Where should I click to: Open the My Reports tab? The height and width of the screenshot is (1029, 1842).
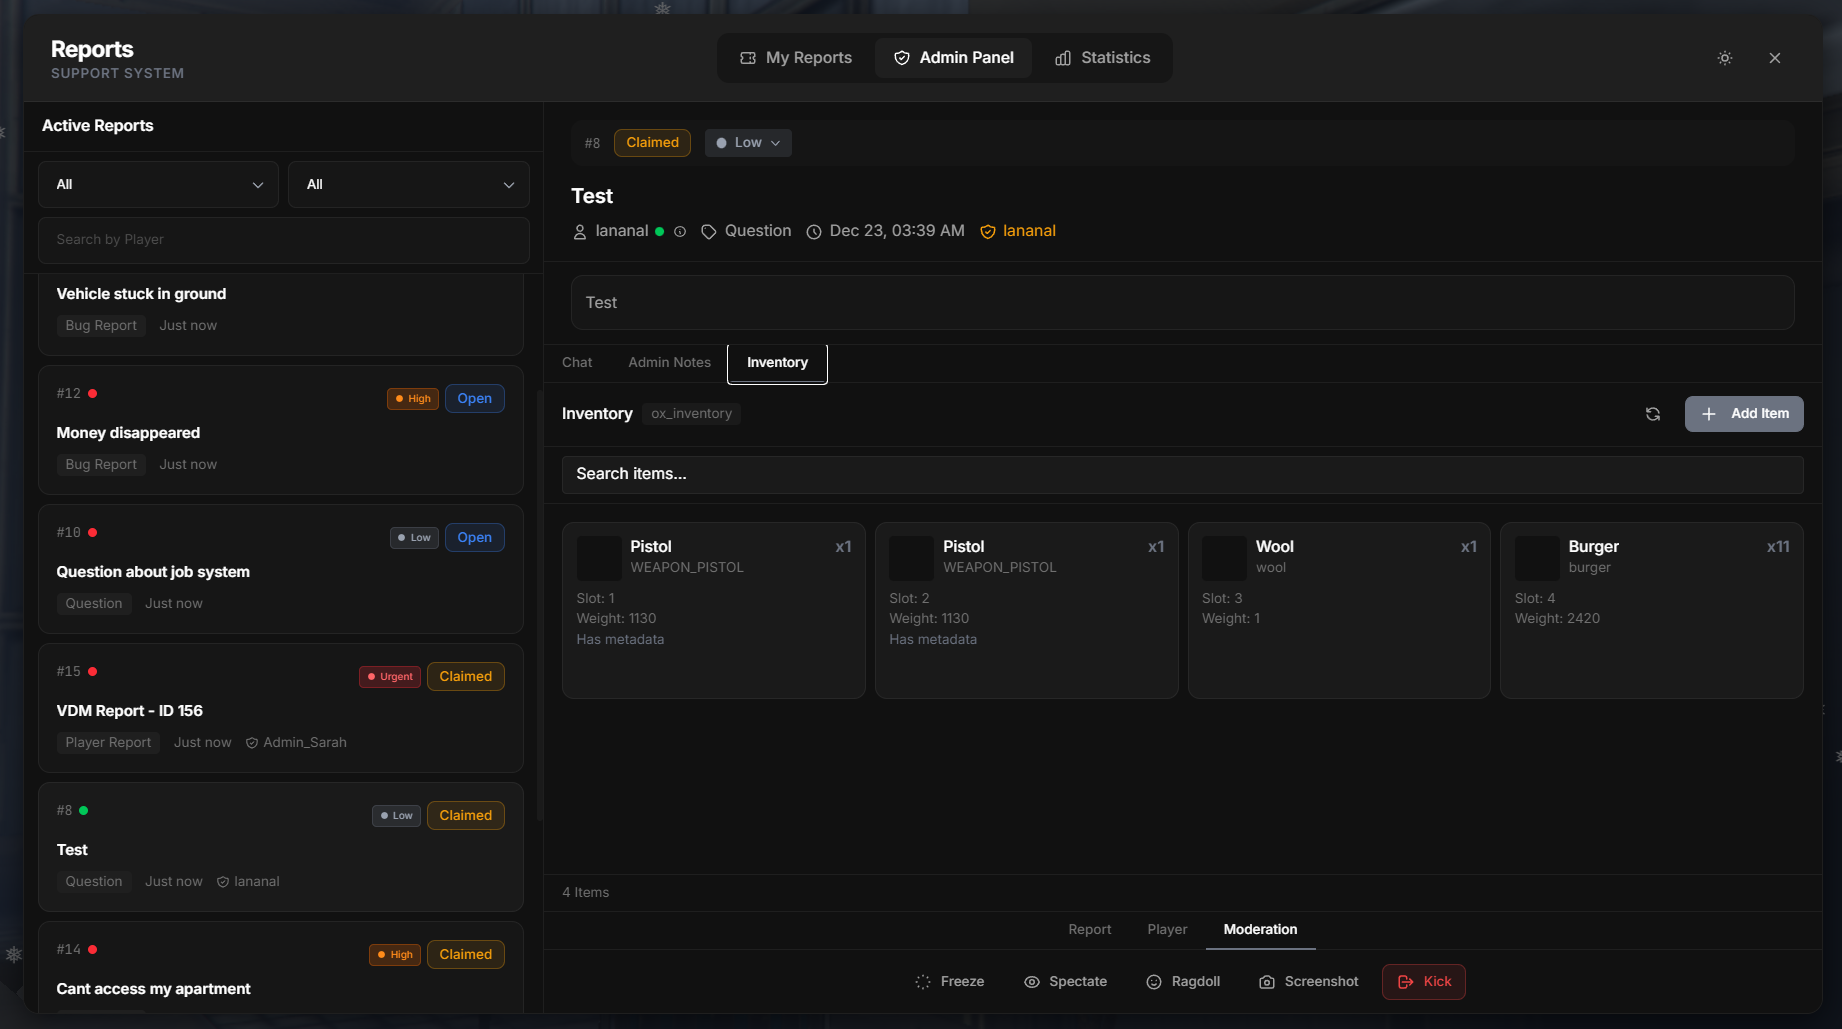tap(796, 58)
